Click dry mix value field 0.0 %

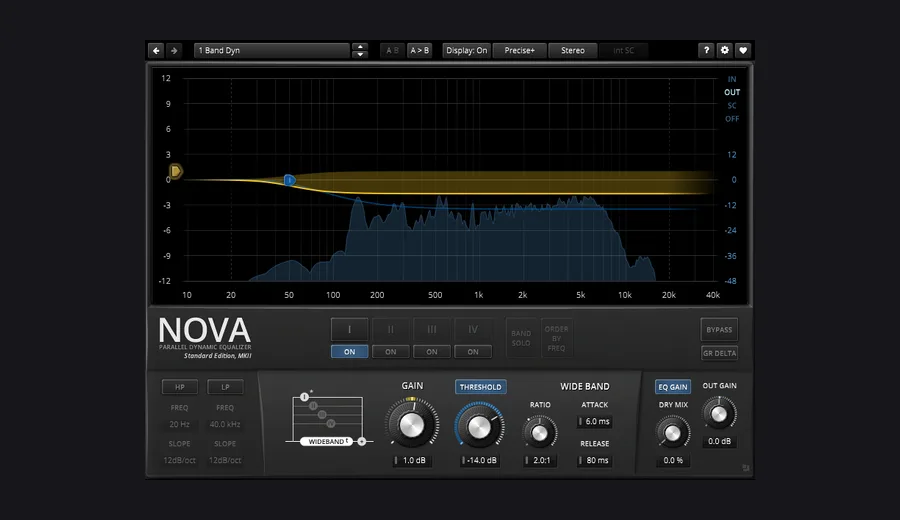pos(673,460)
